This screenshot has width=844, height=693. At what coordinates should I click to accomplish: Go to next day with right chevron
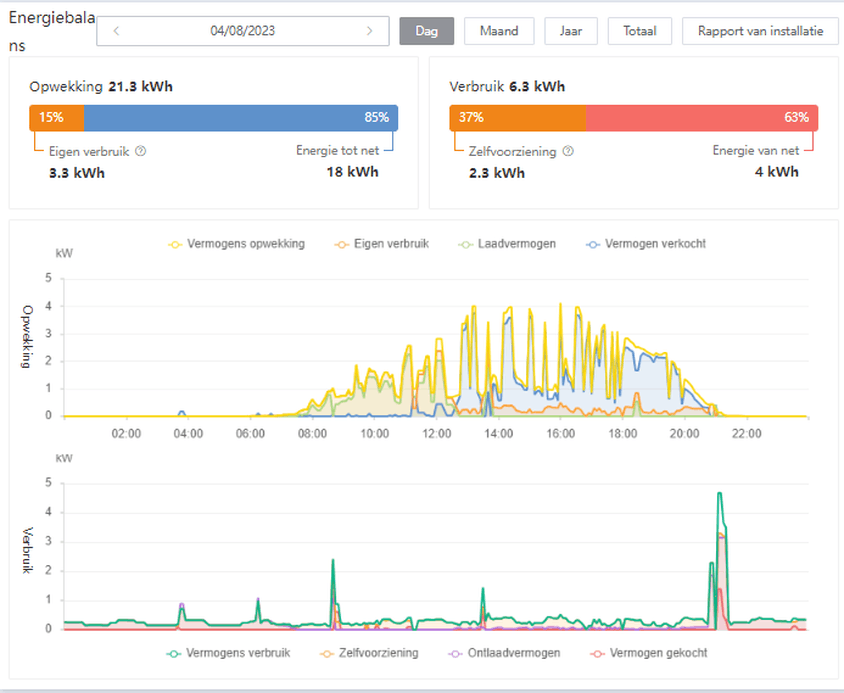(370, 31)
